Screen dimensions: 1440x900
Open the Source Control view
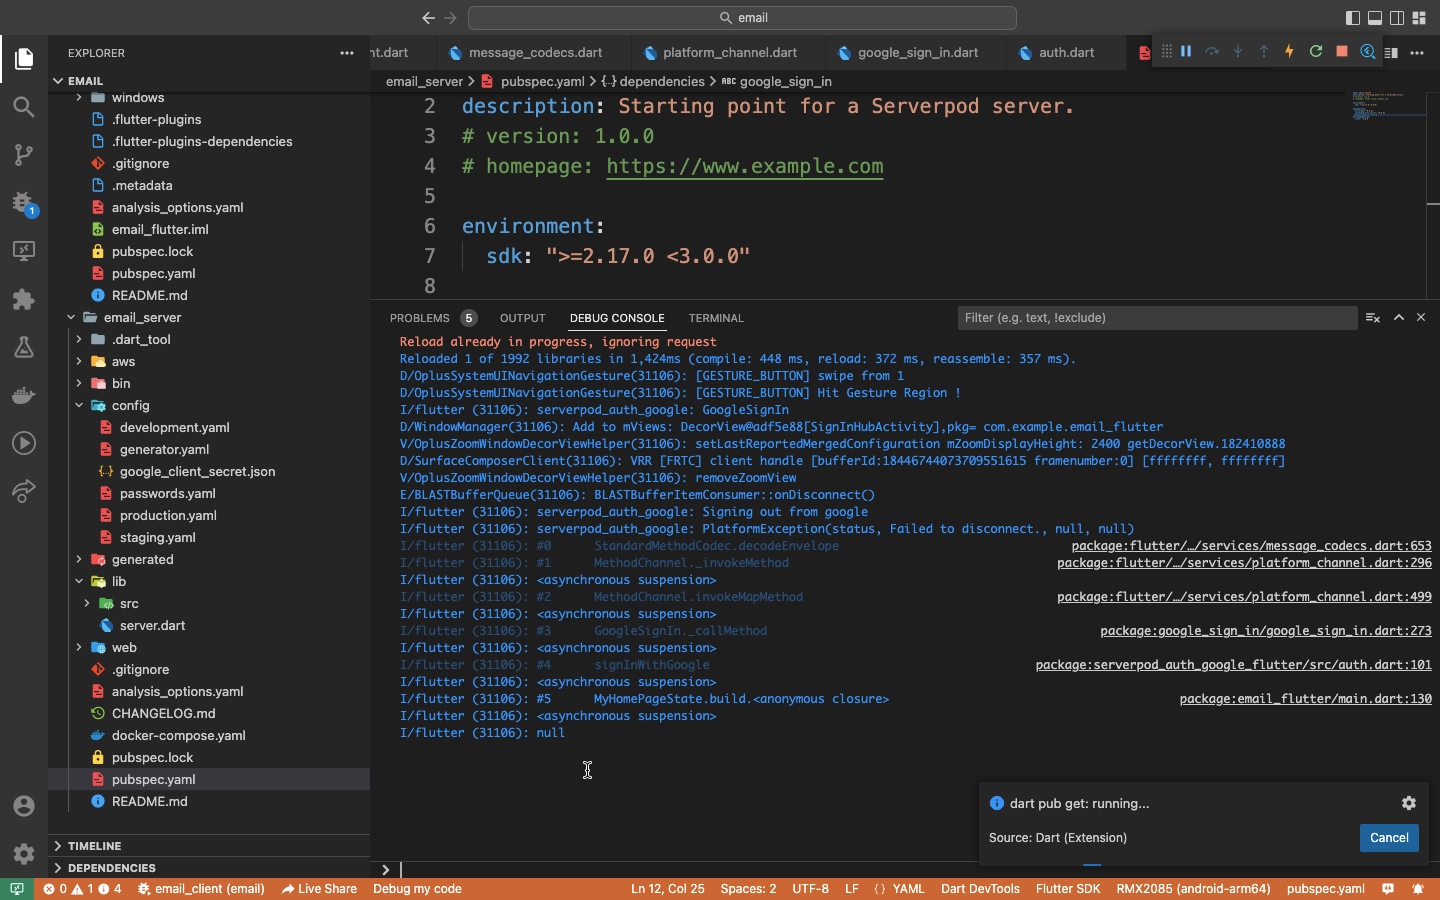[x=24, y=154]
